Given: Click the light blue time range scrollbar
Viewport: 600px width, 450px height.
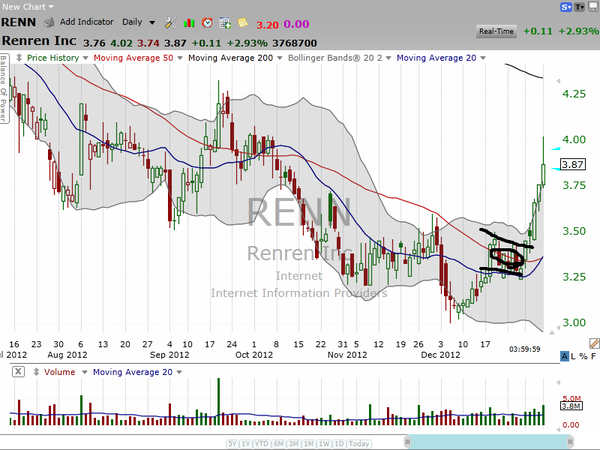Looking at the screenshot, I should (489, 442).
